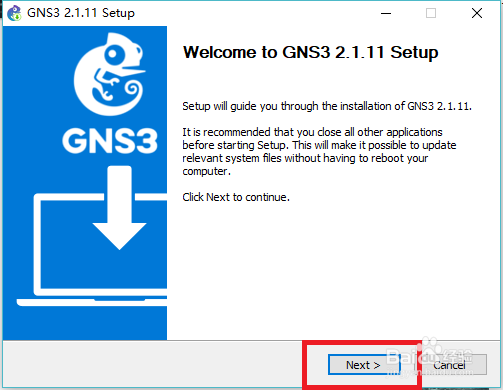The image size is (503, 390).
Task: Click the Next > button
Action: [x=364, y=365]
